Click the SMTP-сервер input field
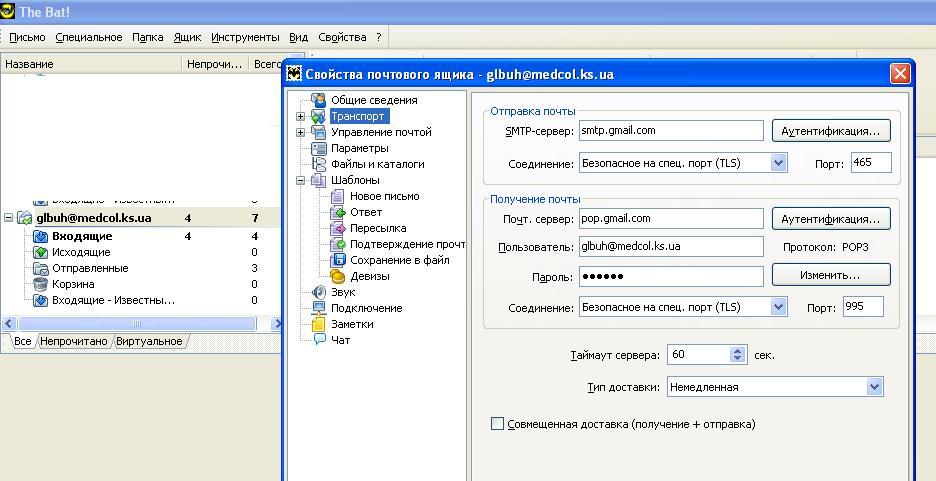 point(671,131)
